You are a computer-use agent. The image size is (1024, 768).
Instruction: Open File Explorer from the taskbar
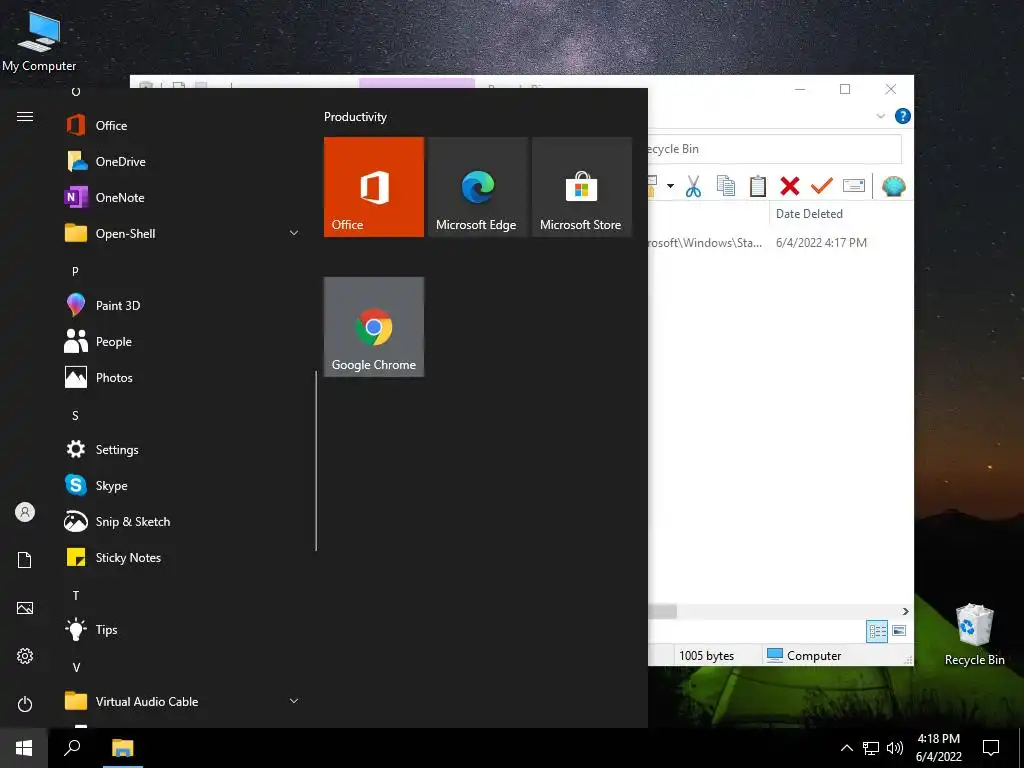click(x=122, y=748)
